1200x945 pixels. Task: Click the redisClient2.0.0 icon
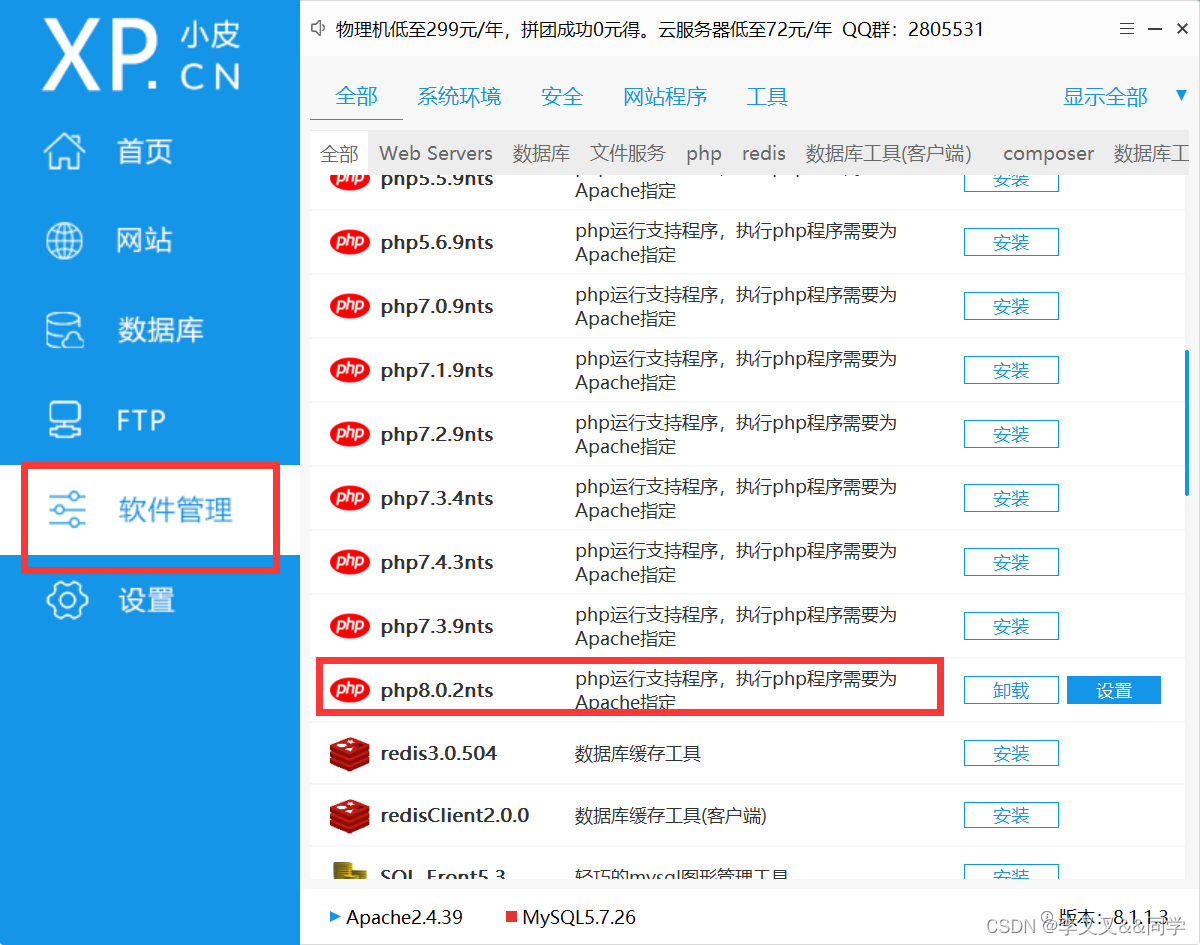click(349, 815)
